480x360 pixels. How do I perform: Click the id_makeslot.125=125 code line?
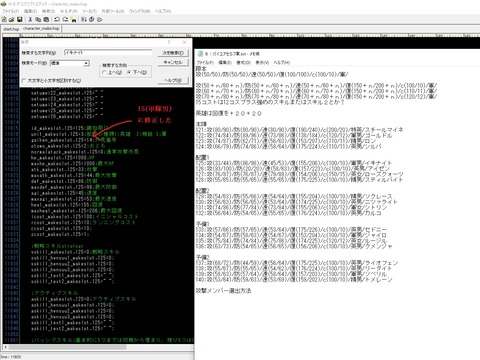click(70, 128)
